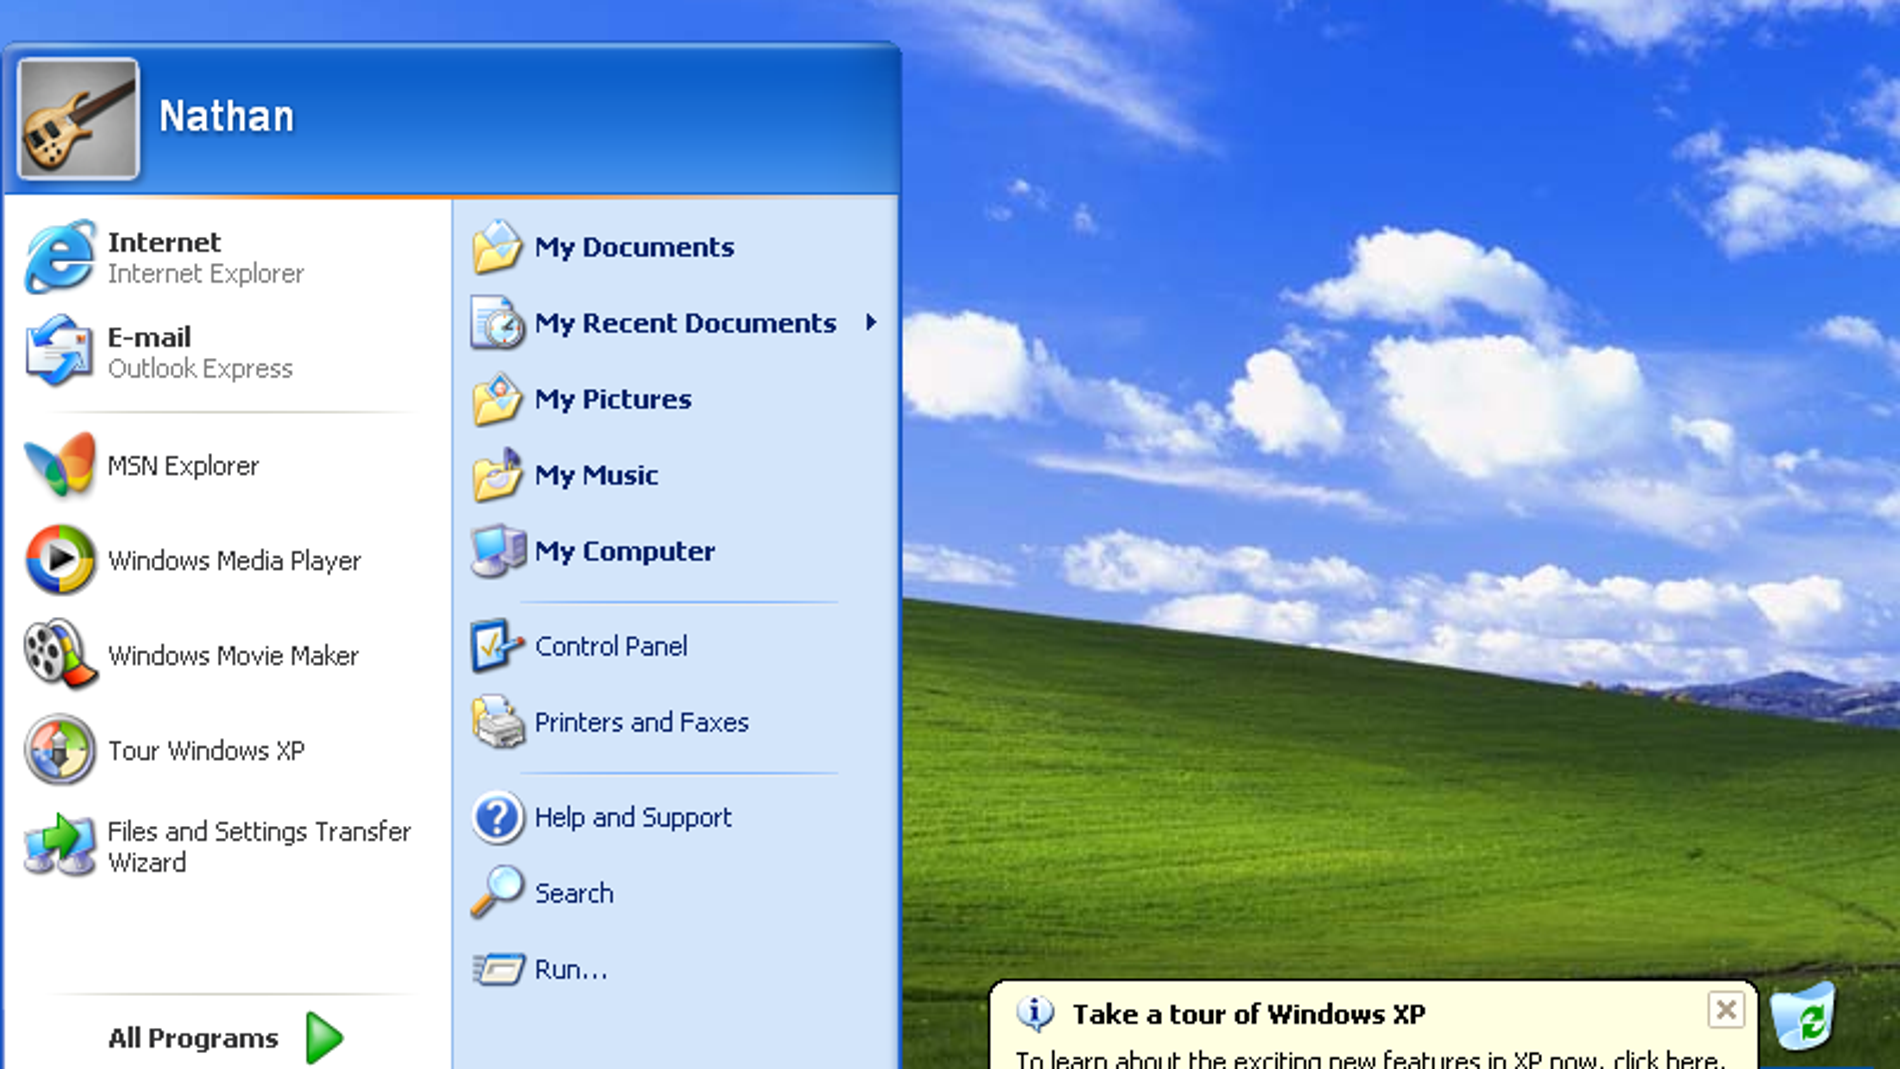The width and height of the screenshot is (1900, 1069).
Task: Choose the Windows Movie Maker label
Action: click(233, 656)
